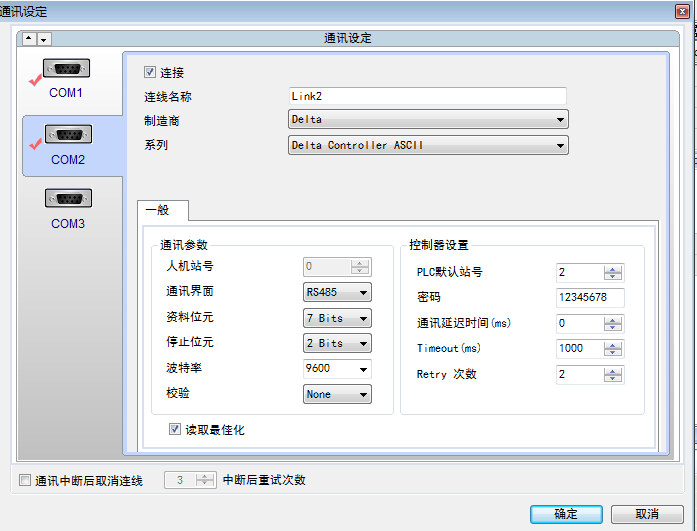Click the down arrow button in panel header
The width and height of the screenshot is (697, 531).
44,39
